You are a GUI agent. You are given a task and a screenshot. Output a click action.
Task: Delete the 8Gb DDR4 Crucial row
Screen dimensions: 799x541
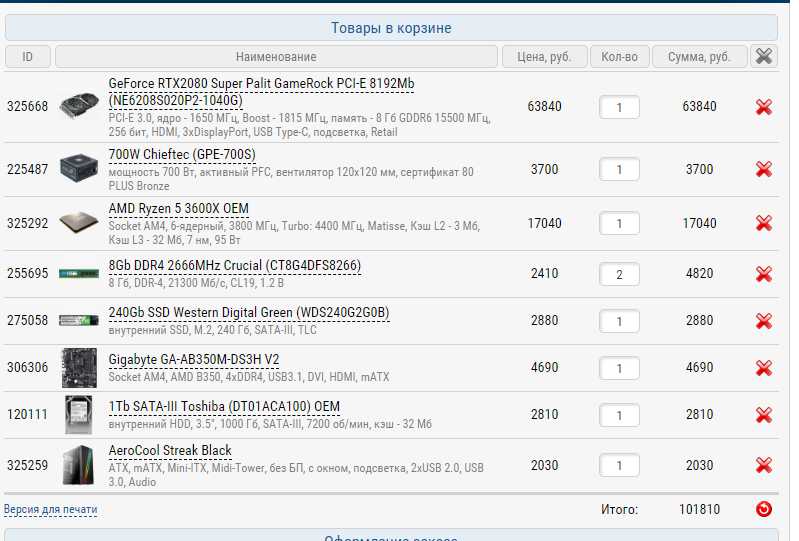(x=764, y=274)
